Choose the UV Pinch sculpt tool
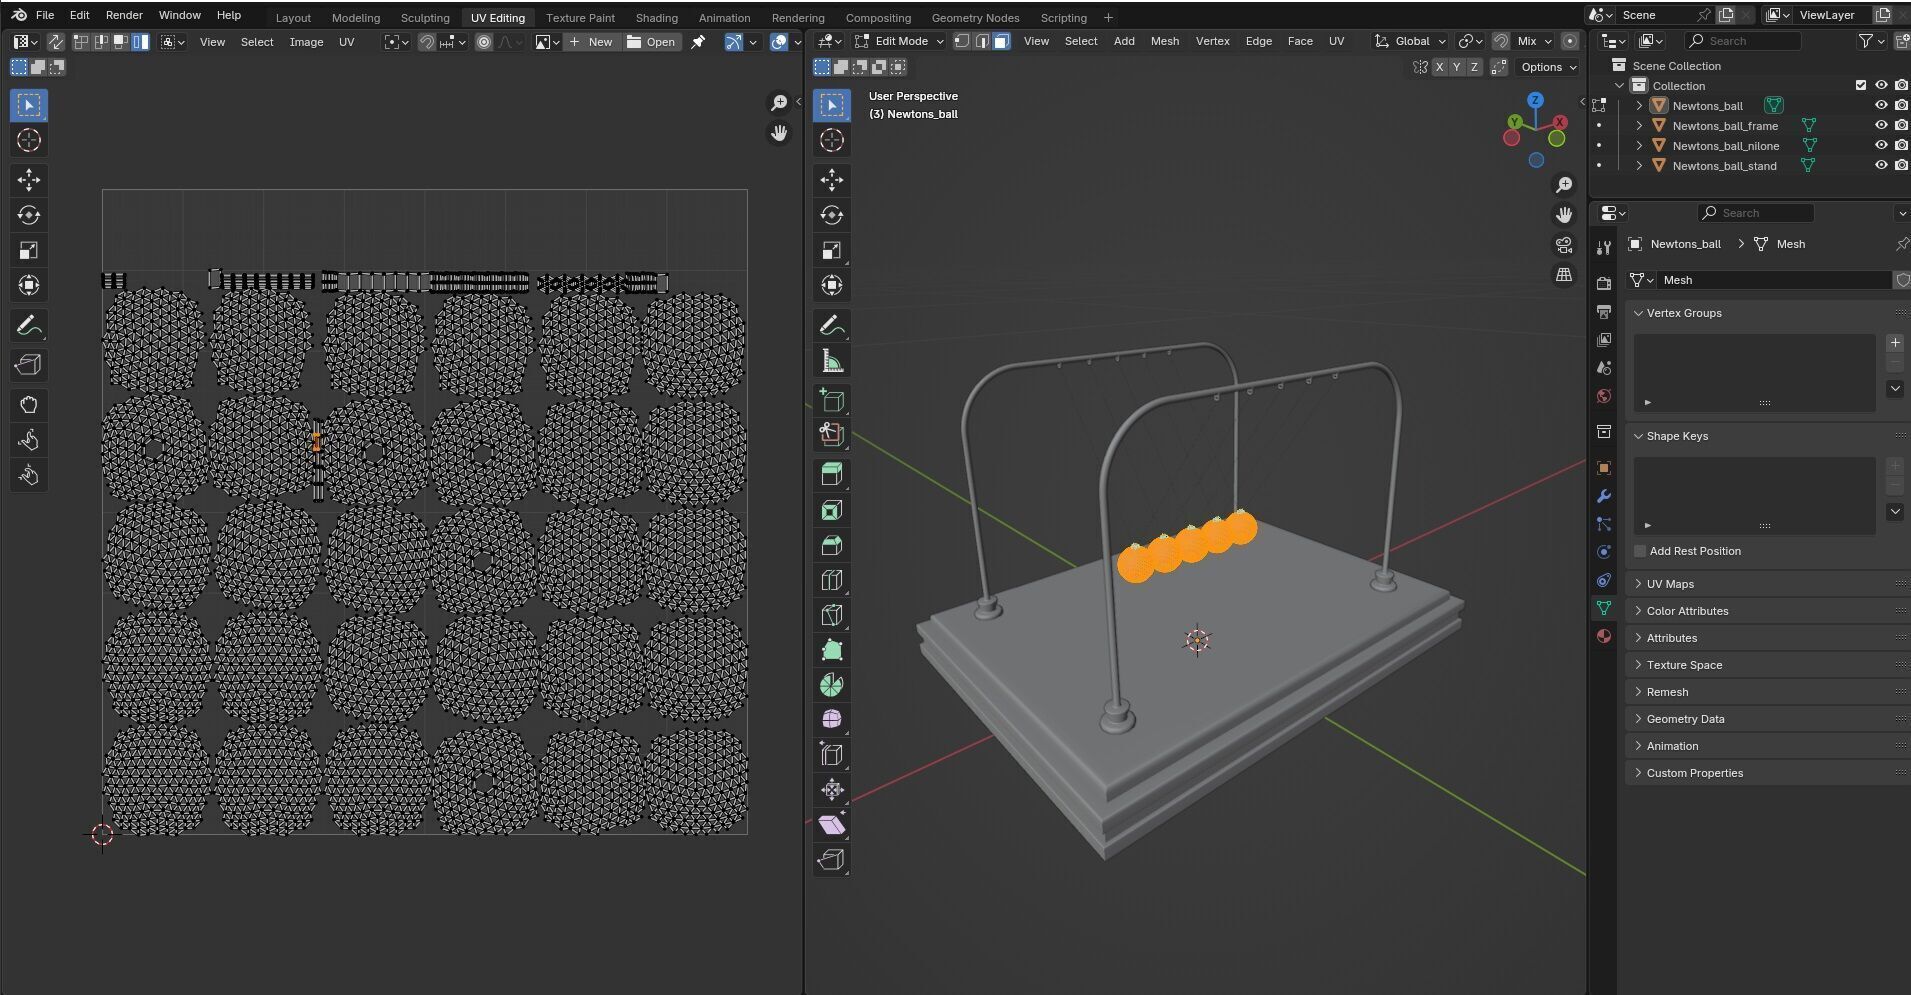1911x995 pixels. click(x=29, y=475)
